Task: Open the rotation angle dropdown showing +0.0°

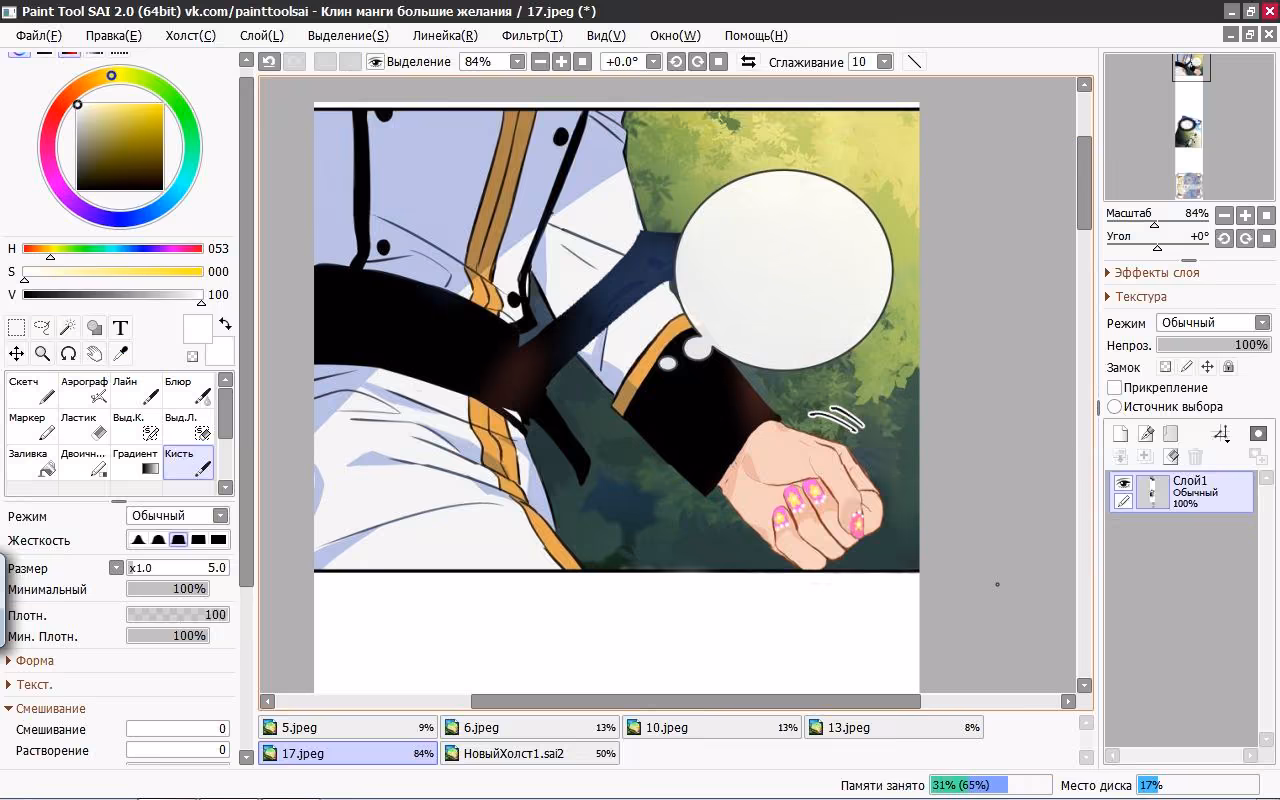Action: (653, 62)
